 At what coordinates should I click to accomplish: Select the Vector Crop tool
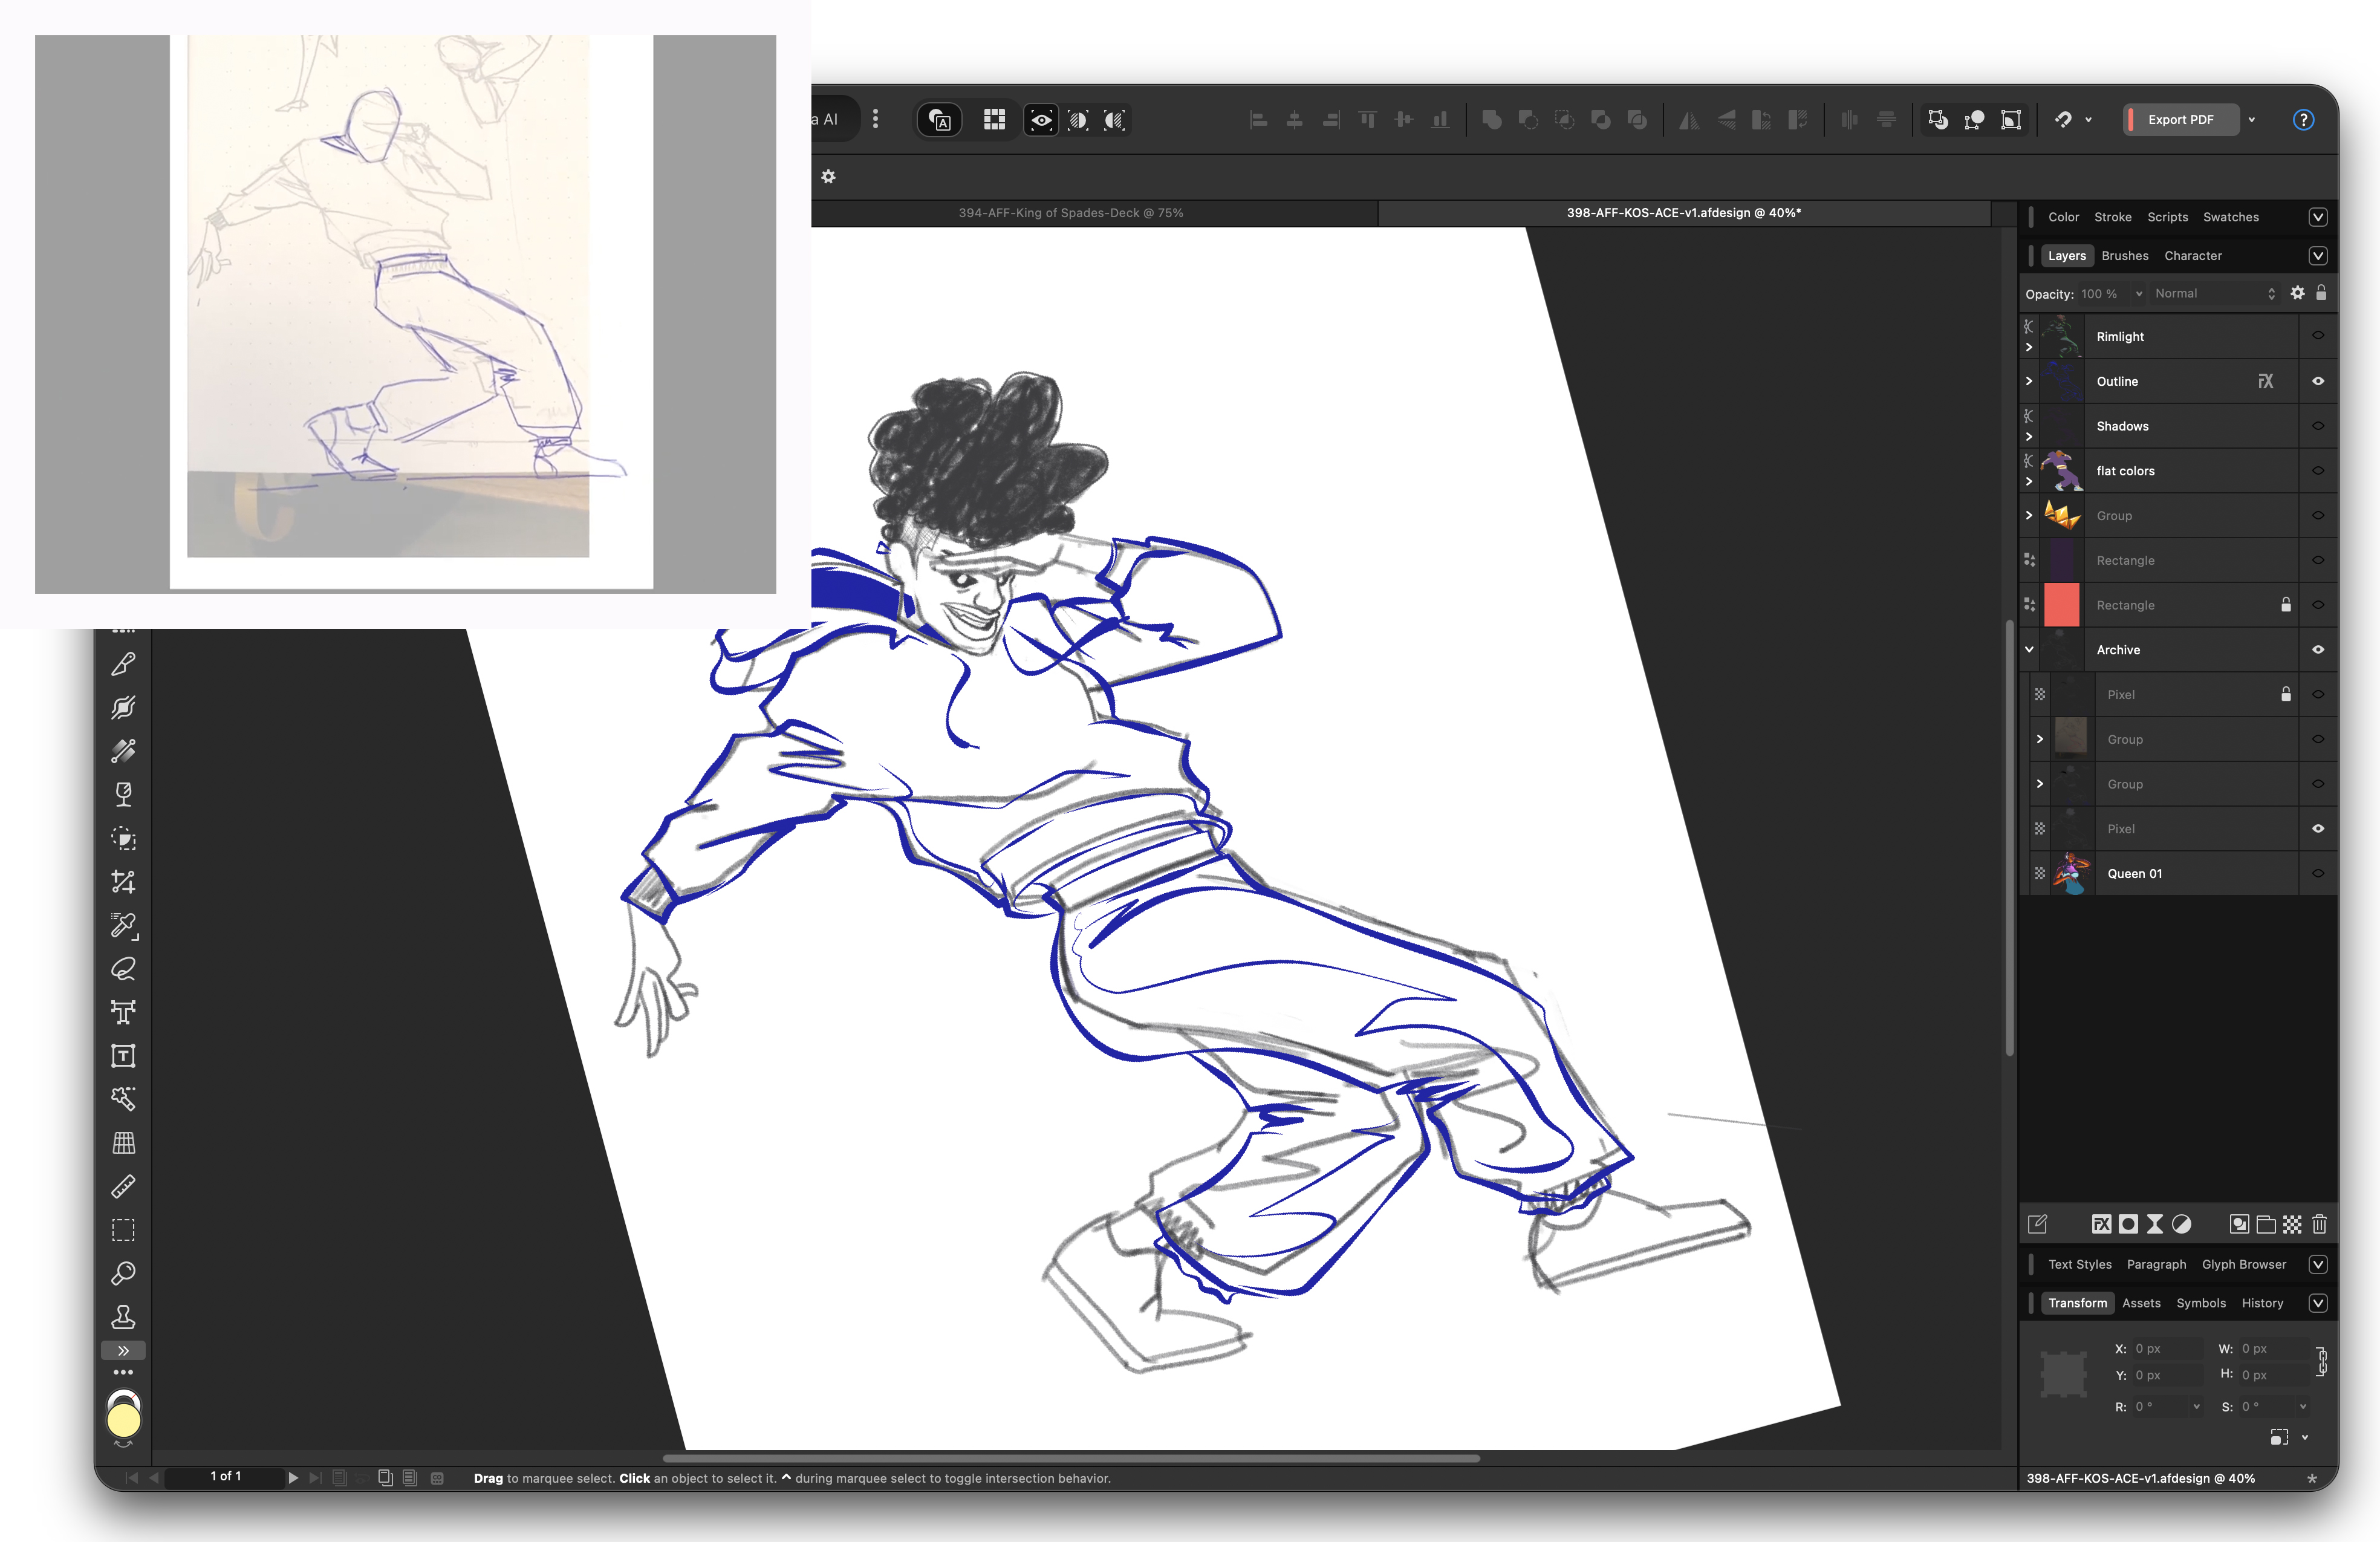point(123,882)
